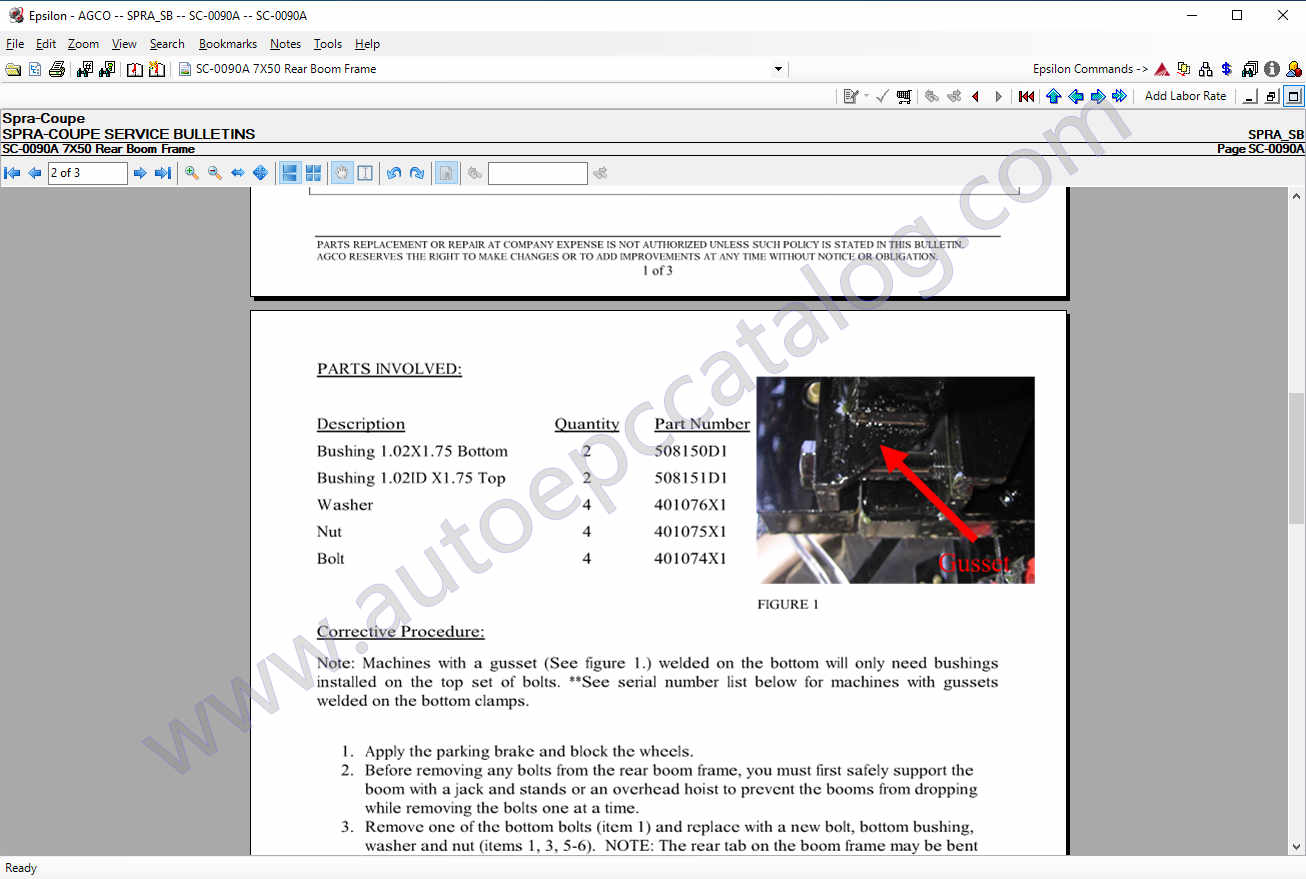Click the red AGCO triangle icon
The image size is (1306, 879).
coord(1162,69)
